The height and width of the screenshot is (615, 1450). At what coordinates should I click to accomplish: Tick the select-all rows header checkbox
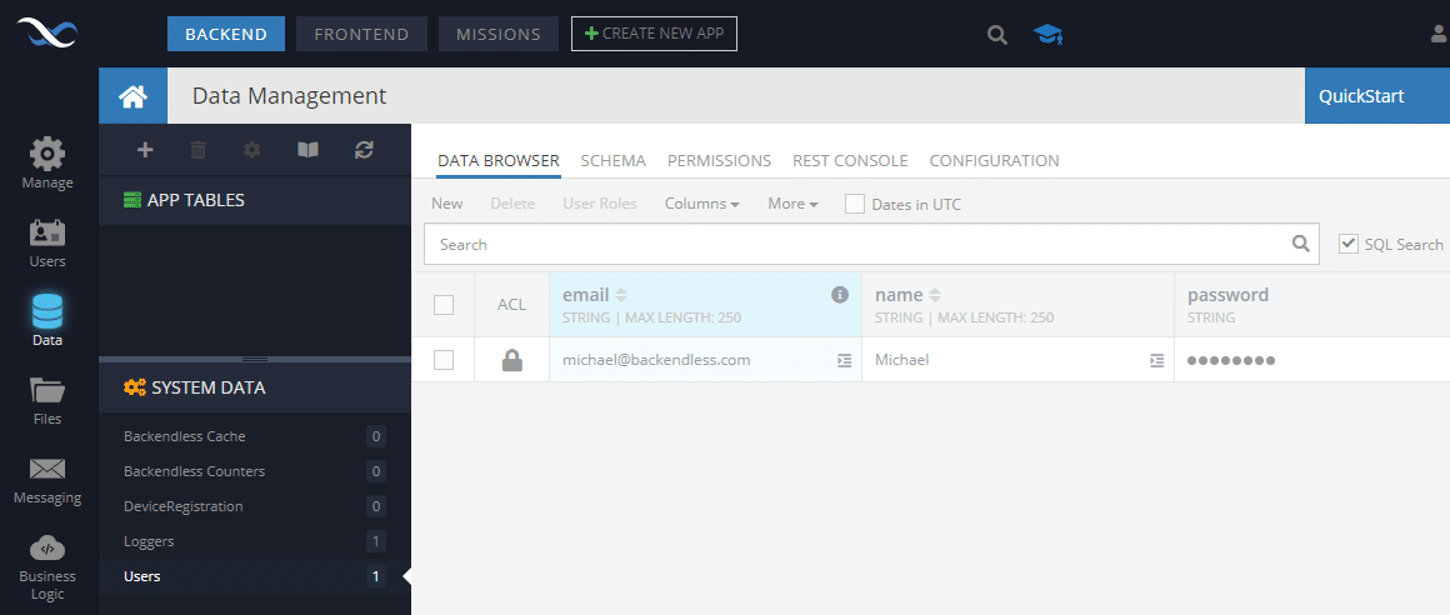pyautogui.click(x=444, y=305)
